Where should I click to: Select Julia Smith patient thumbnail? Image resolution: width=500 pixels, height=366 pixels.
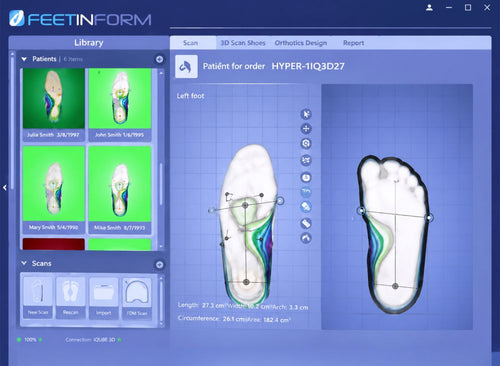(x=54, y=99)
